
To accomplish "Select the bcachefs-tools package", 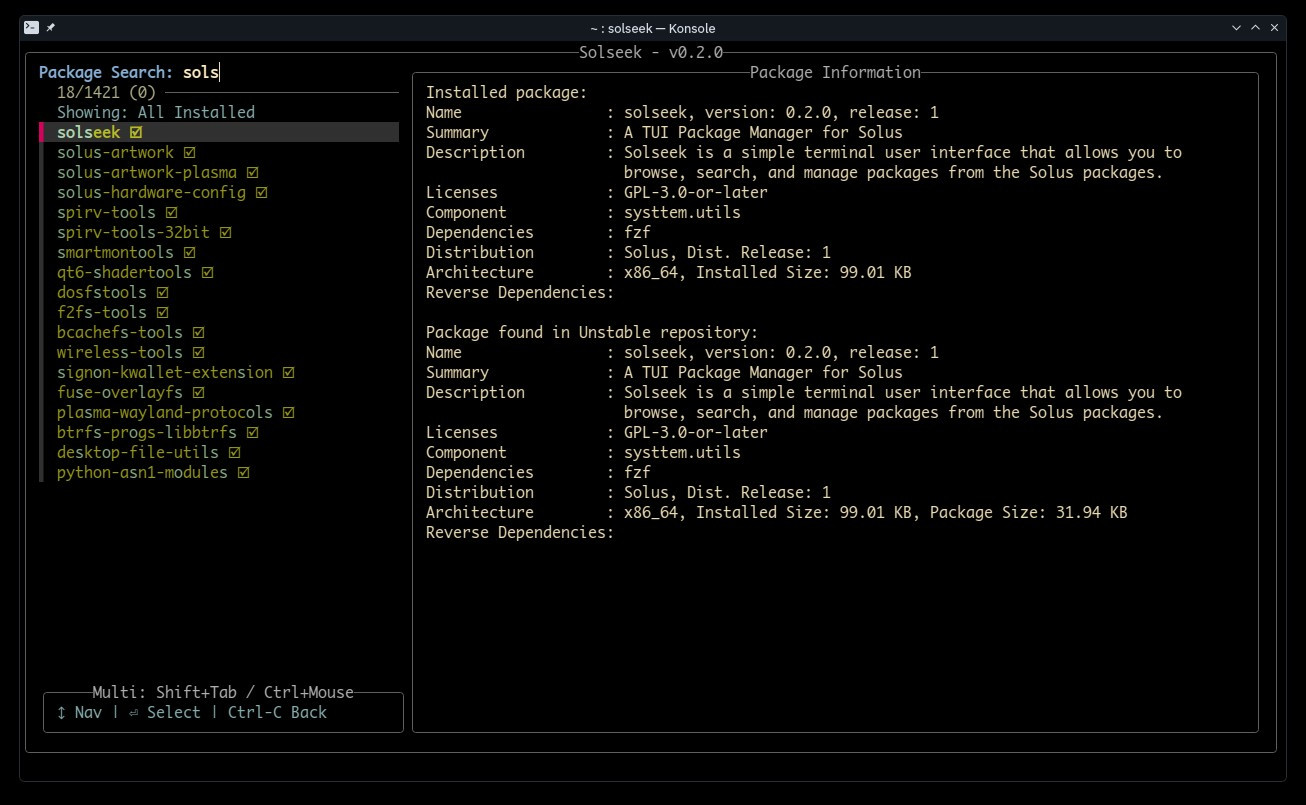I will [x=119, y=332].
